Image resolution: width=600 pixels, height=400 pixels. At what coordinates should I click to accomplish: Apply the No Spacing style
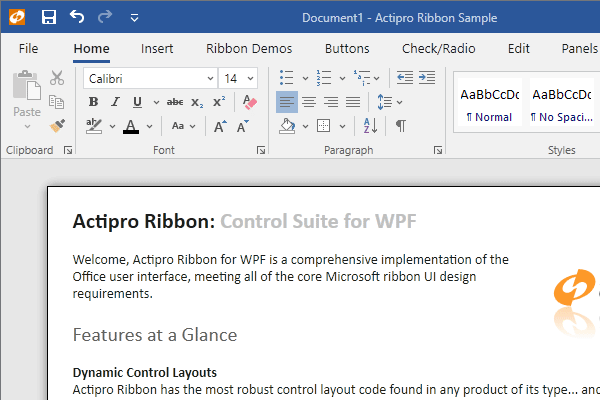[x=562, y=102]
